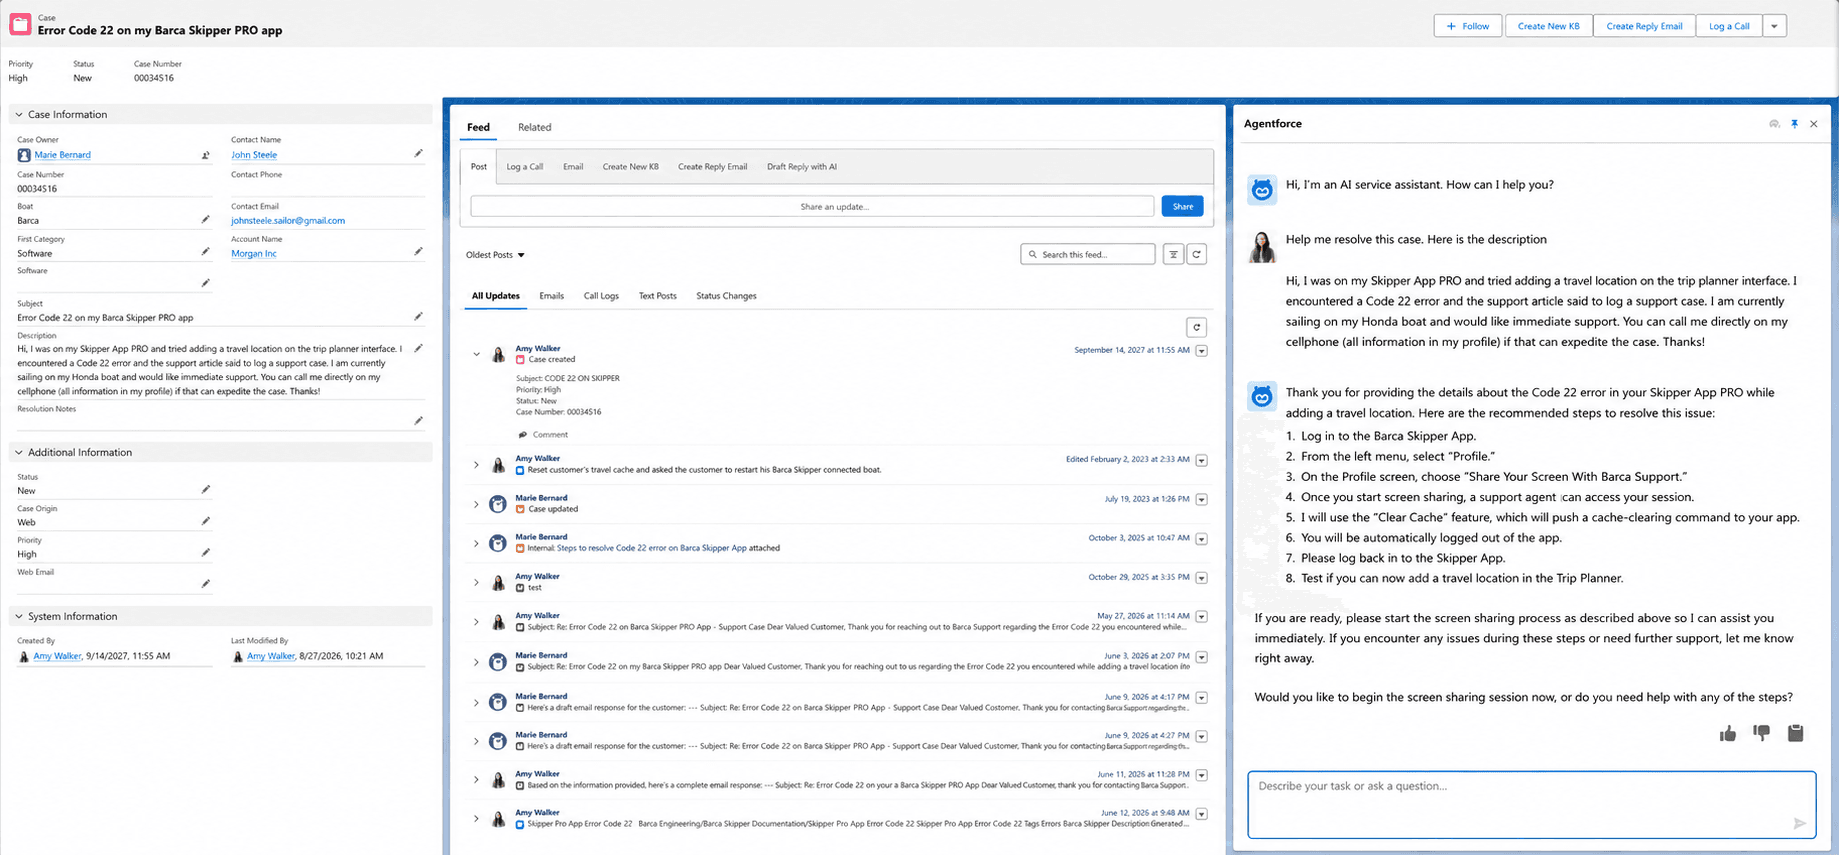Expand Amy Walker's test post
This screenshot has height=855, width=1839.
click(x=476, y=583)
